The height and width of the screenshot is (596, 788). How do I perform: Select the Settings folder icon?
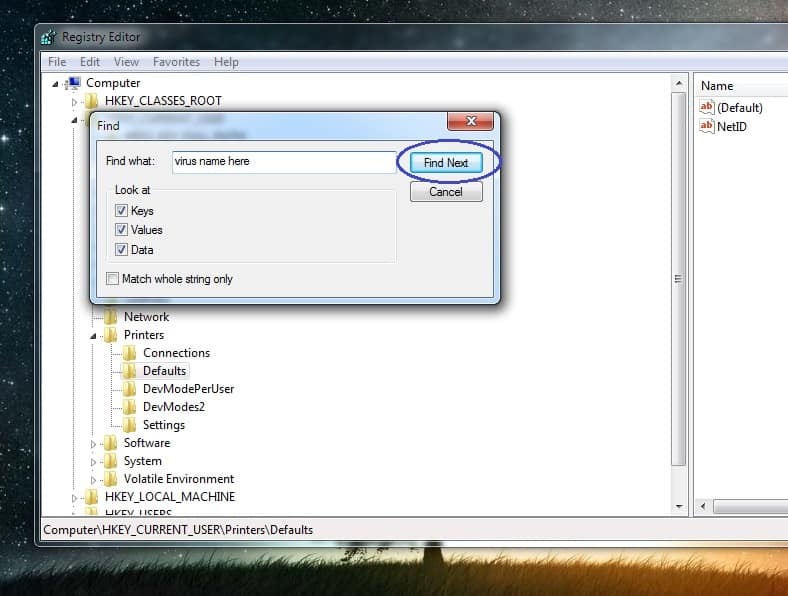tap(130, 425)
